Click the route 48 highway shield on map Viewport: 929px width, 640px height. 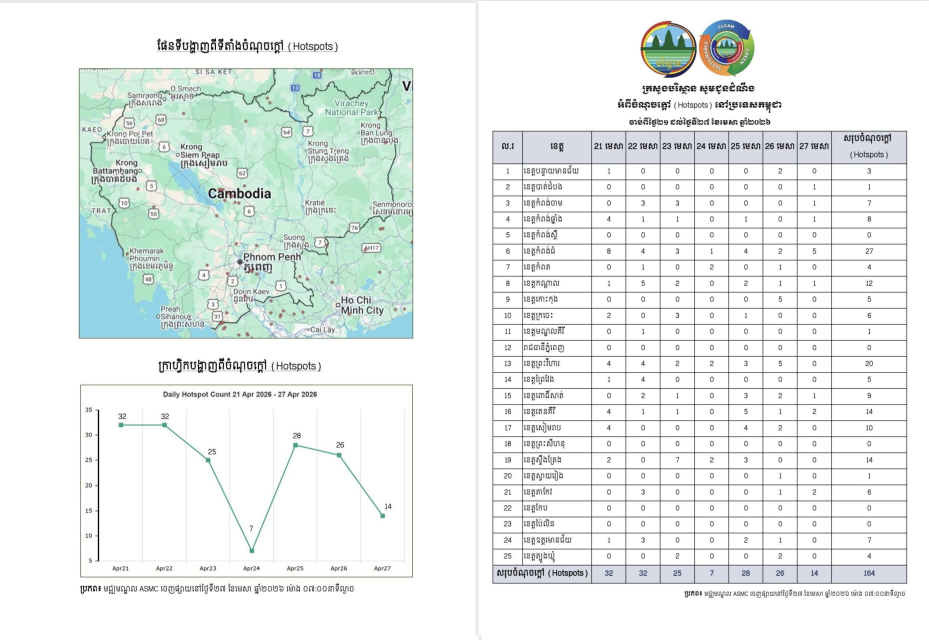[148, 279]
